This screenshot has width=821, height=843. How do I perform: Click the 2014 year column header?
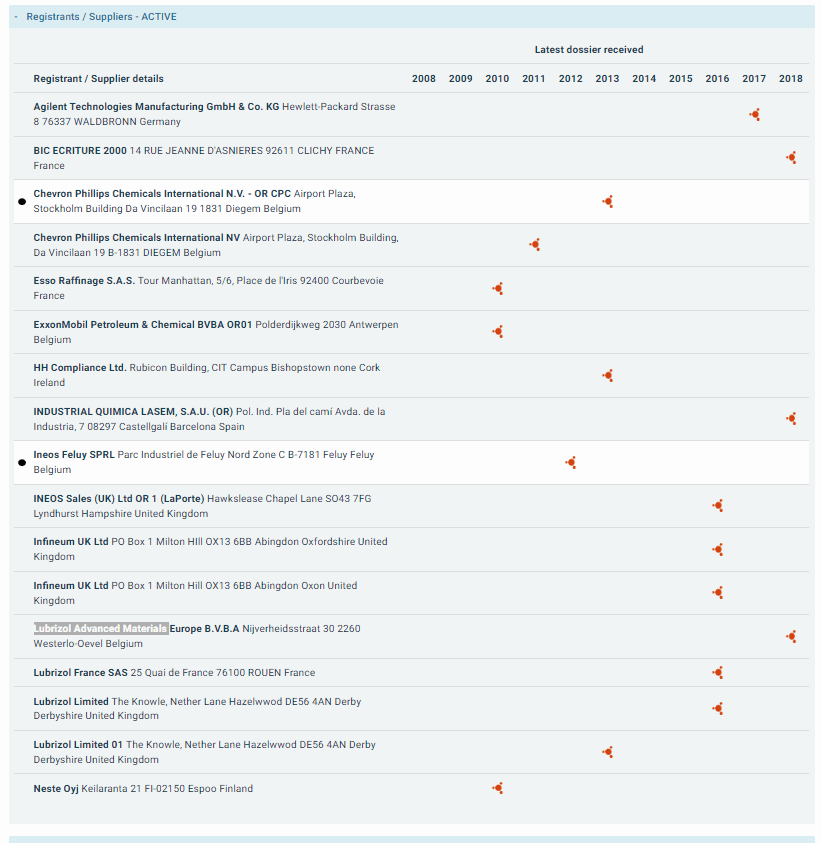click(x=644, y=78)
